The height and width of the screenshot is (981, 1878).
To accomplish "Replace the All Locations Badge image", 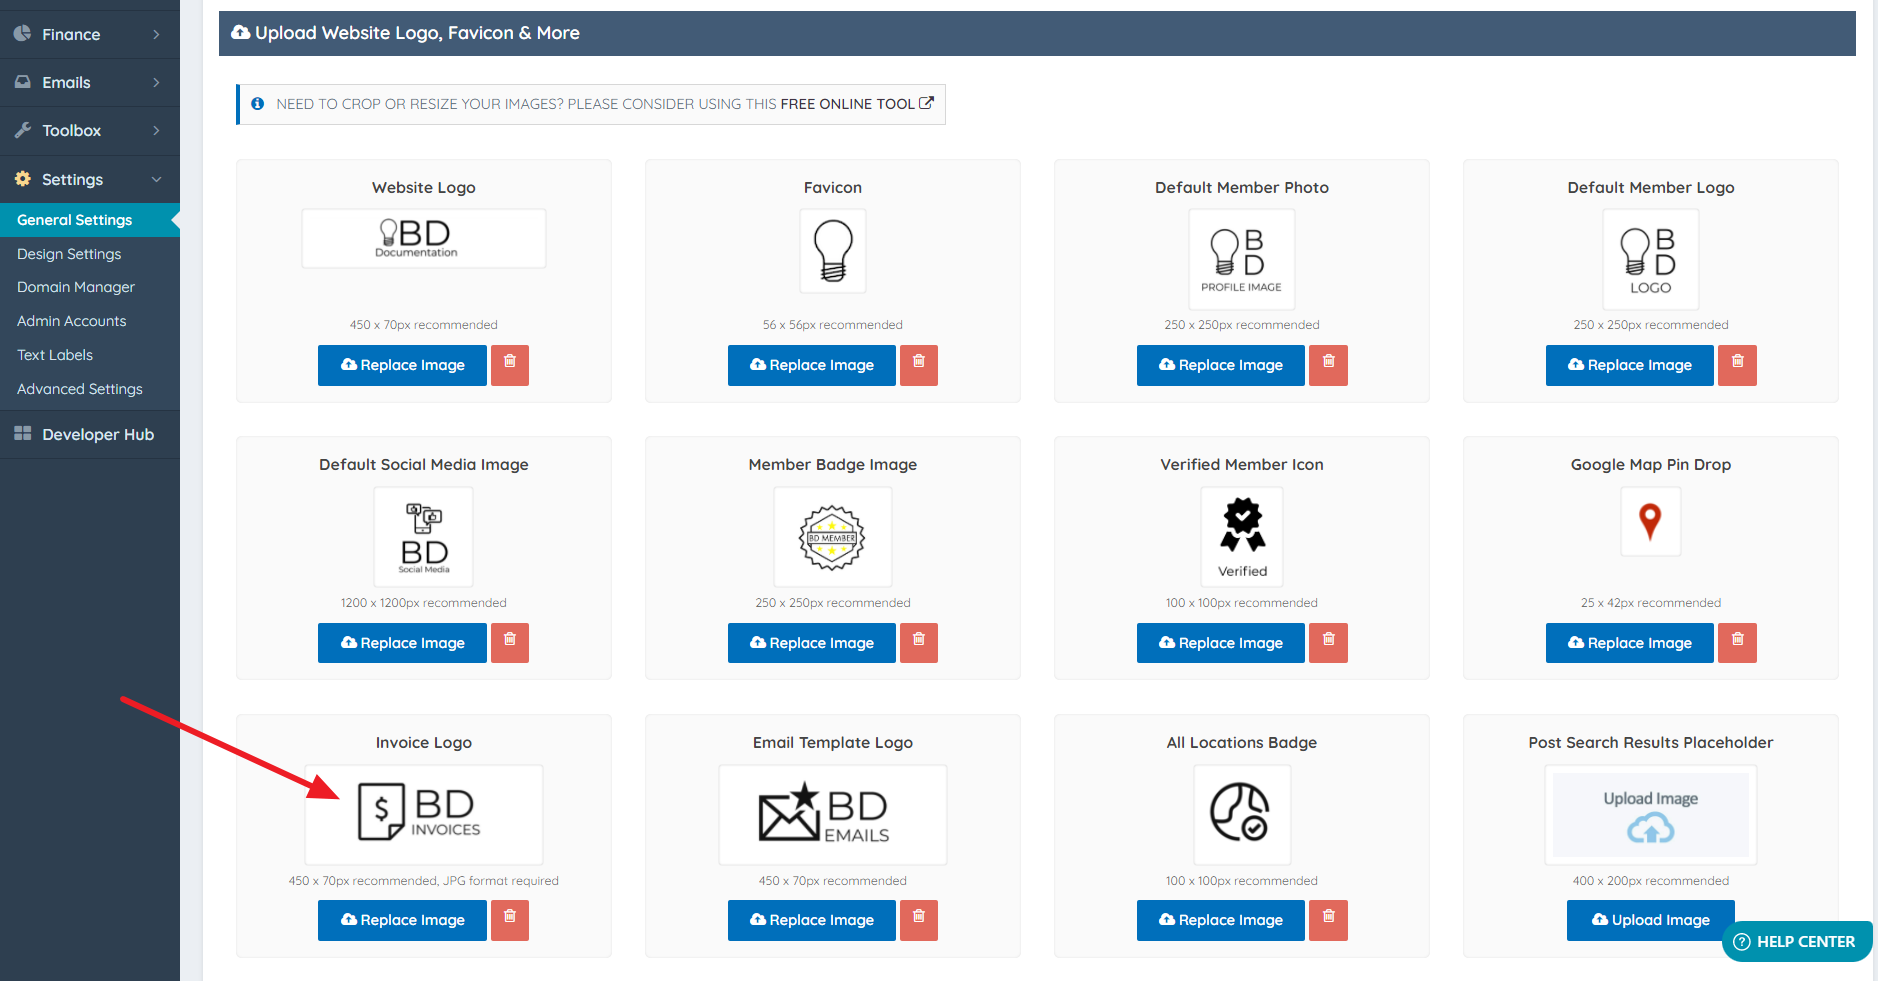I will (1221, 920).
